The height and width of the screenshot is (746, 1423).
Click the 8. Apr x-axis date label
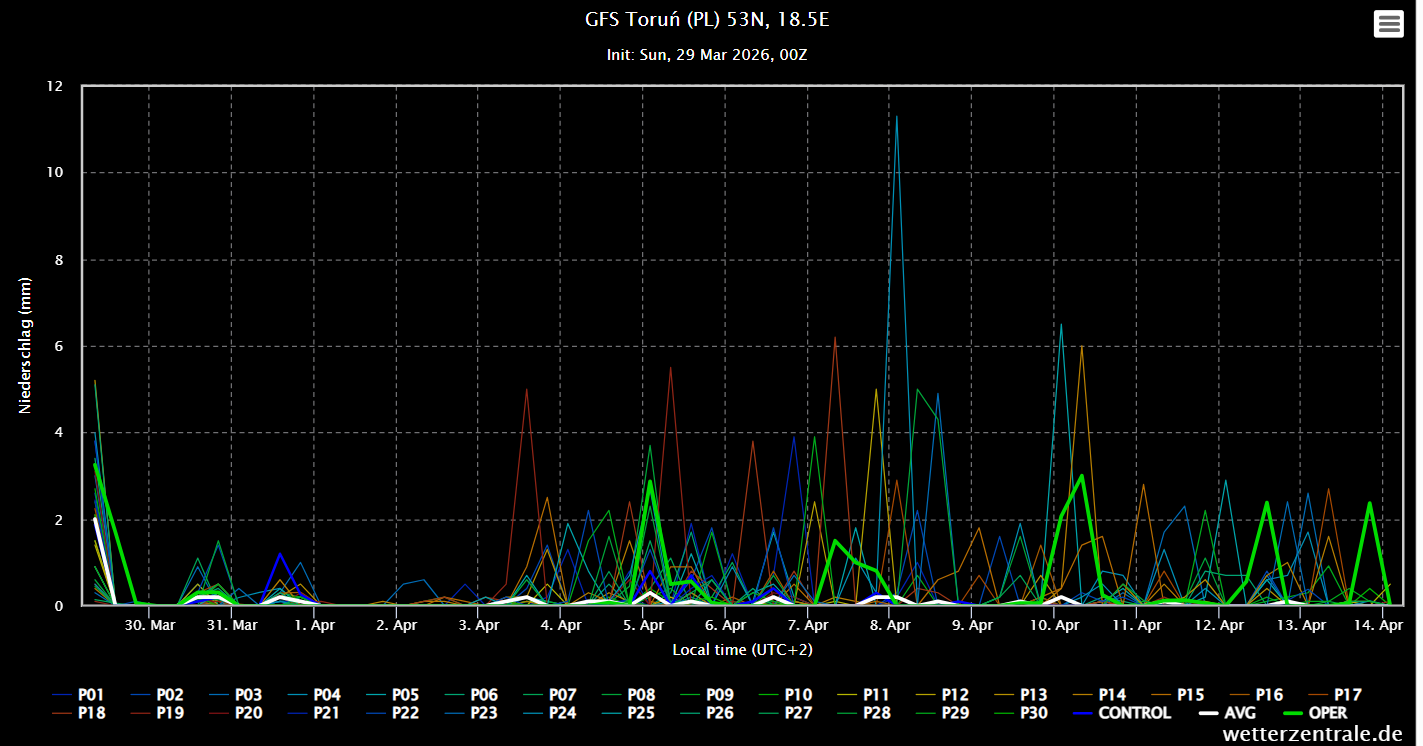889,626
